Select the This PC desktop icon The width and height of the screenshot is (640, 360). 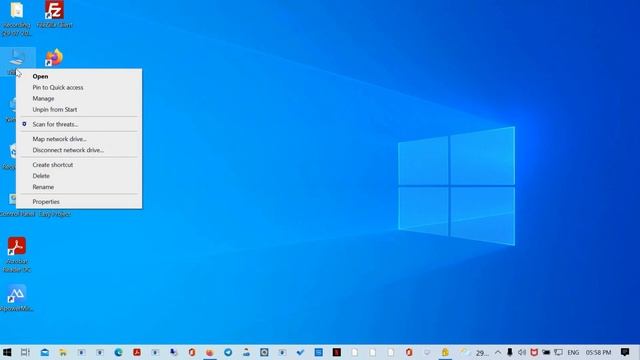click(x=17, y=61)
